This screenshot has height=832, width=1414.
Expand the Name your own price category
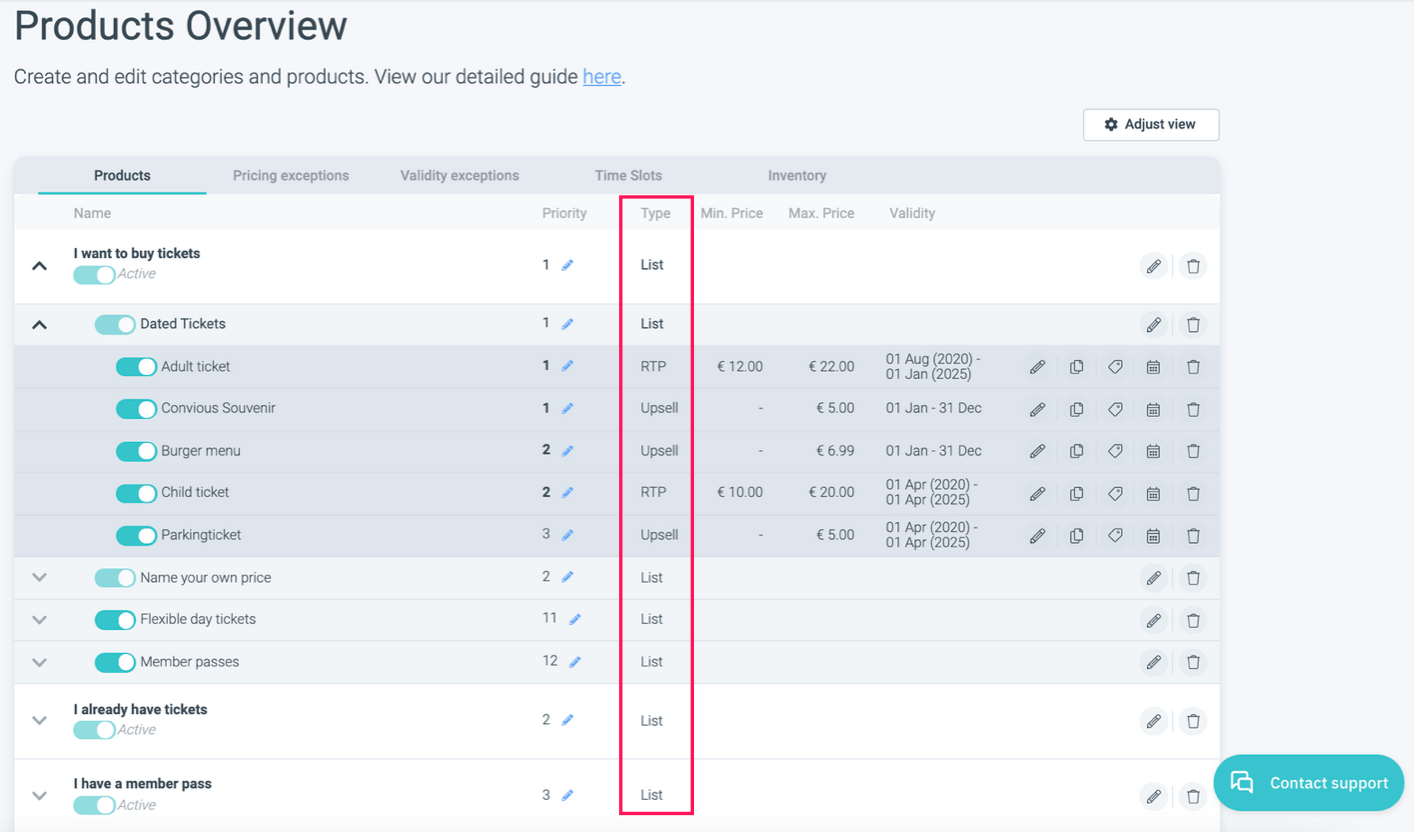[39, 577]
